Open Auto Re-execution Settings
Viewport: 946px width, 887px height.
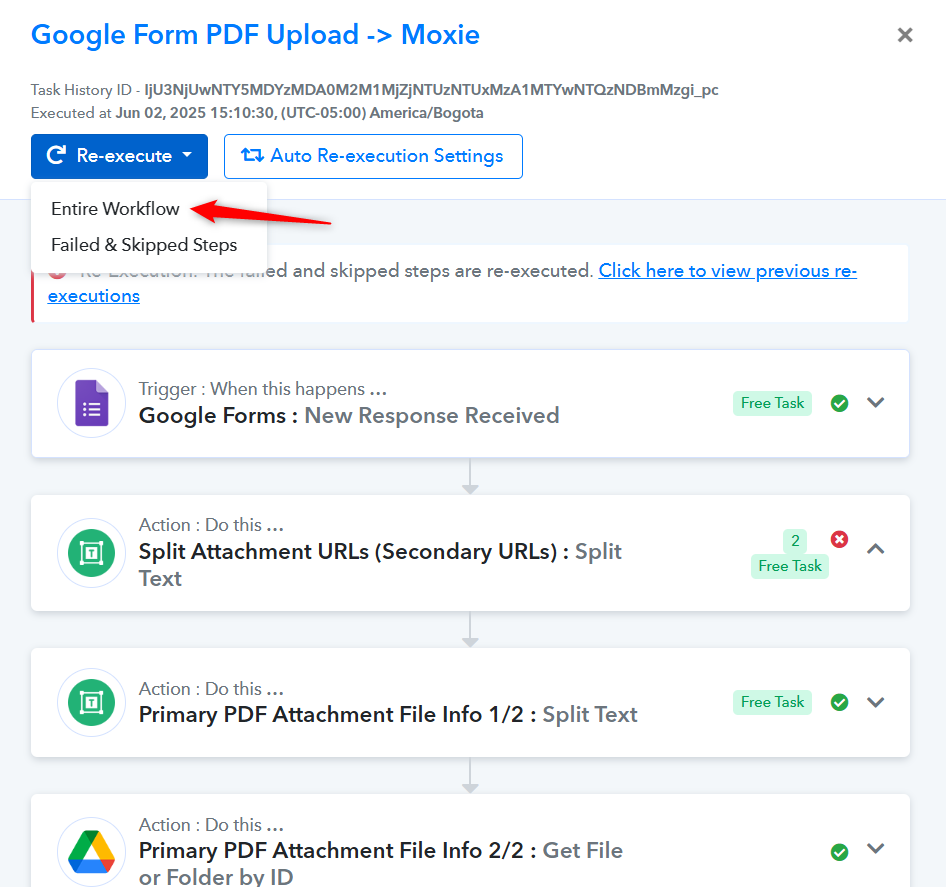pos(373,156)
